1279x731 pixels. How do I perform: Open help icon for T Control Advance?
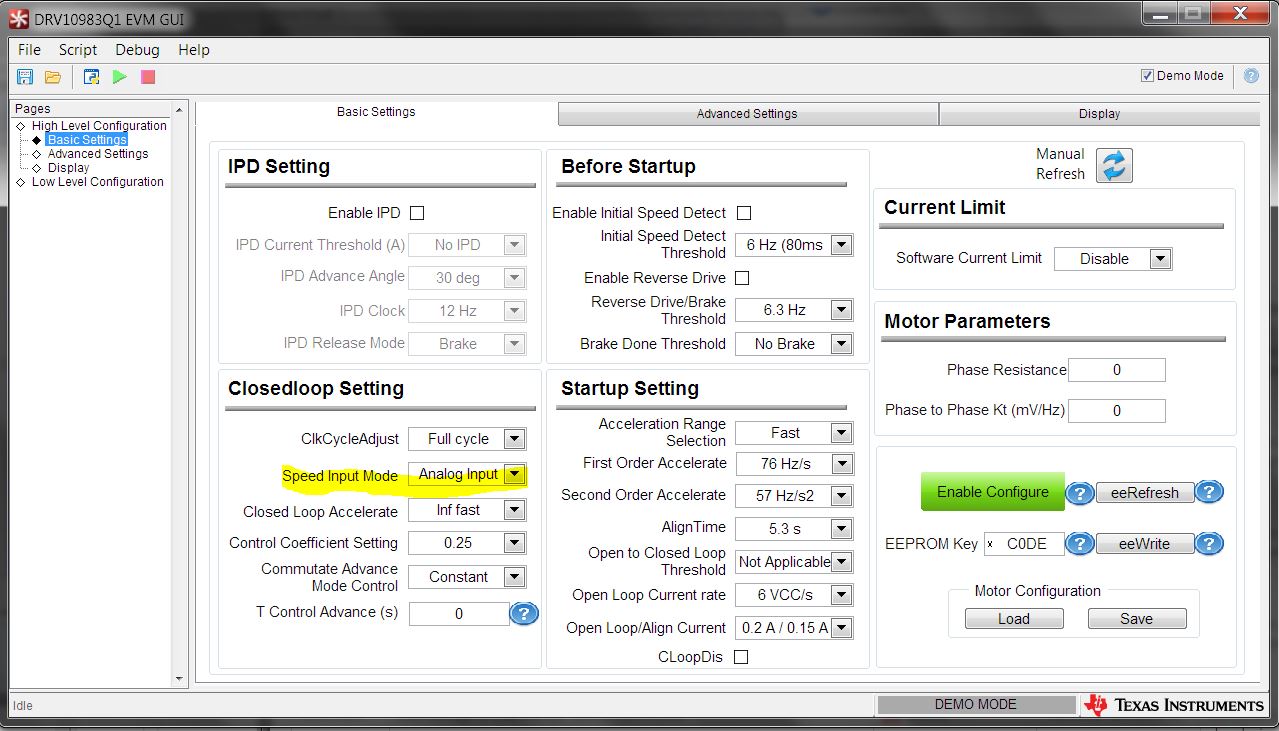point(524,613)
